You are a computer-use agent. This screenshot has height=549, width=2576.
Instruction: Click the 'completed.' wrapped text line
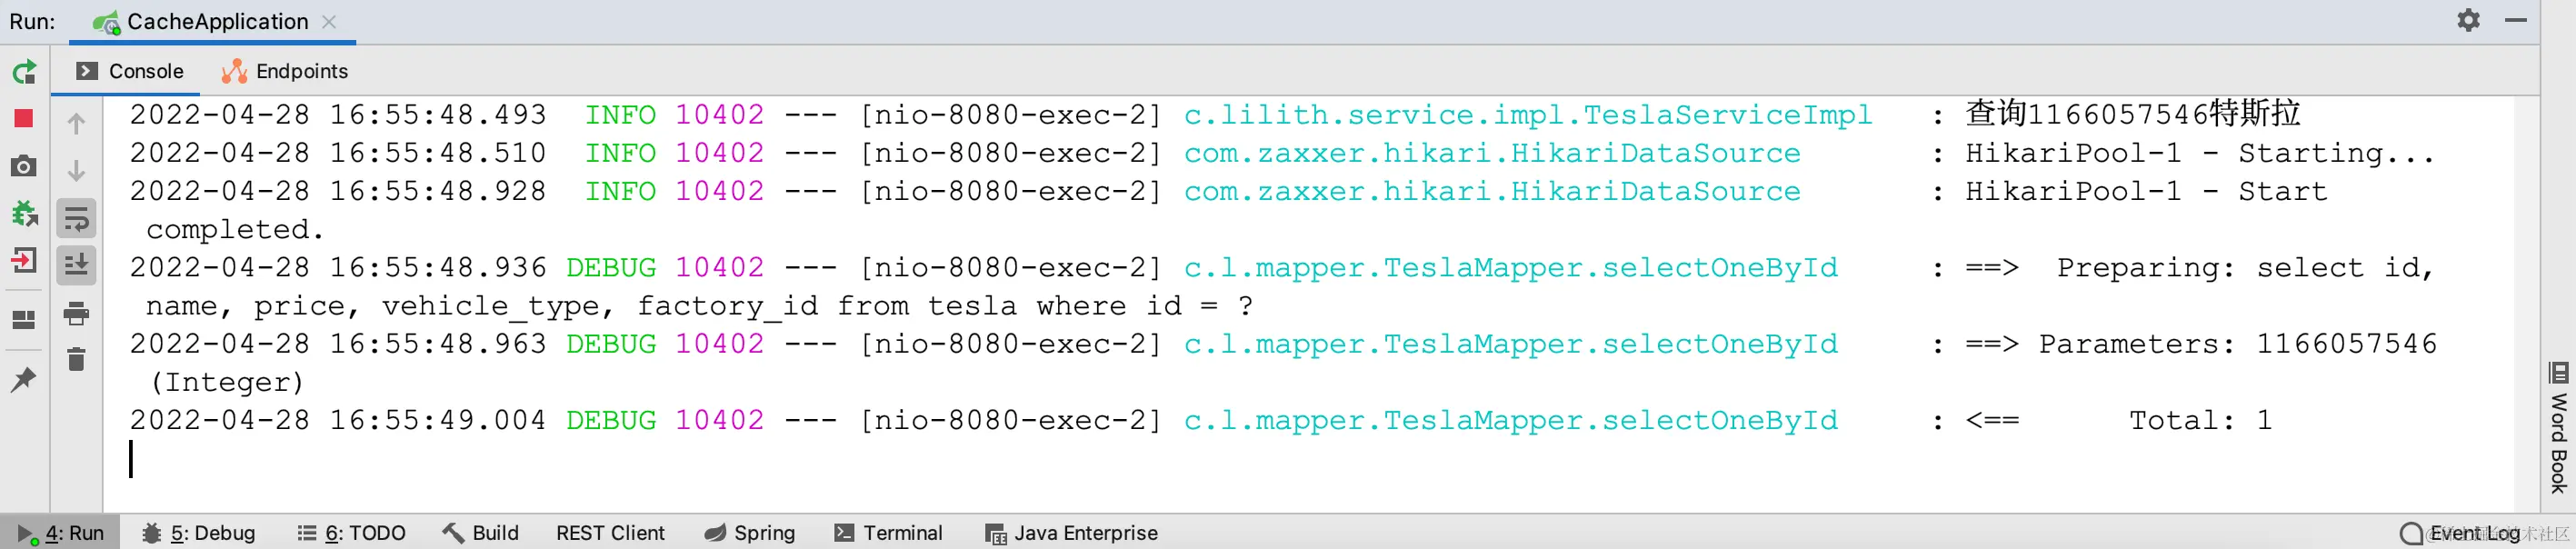(x=235, y=230)
